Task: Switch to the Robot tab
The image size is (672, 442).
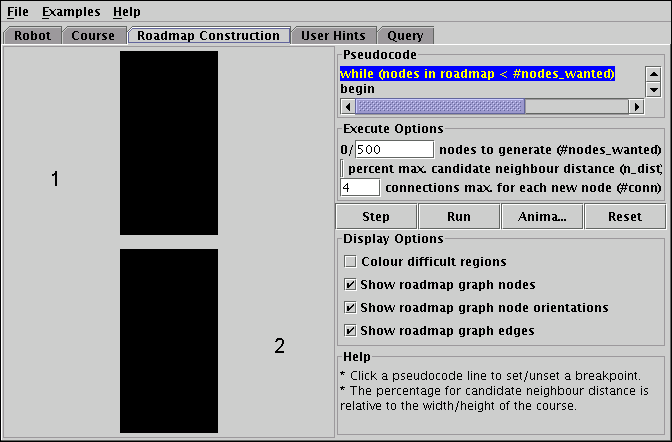Action: click(x=33, y=36)
